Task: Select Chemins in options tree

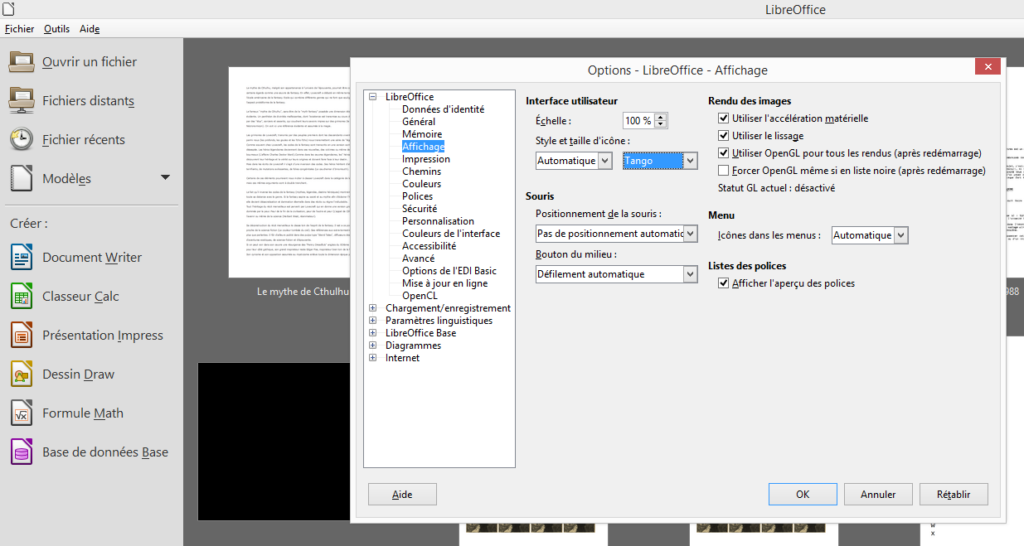Action: (421, 171)
